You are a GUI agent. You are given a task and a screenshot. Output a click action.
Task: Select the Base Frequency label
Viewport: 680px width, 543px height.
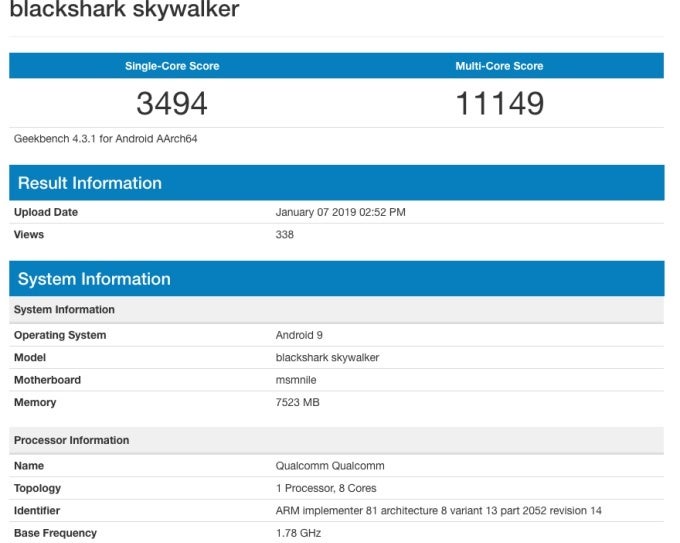[55, 533]
